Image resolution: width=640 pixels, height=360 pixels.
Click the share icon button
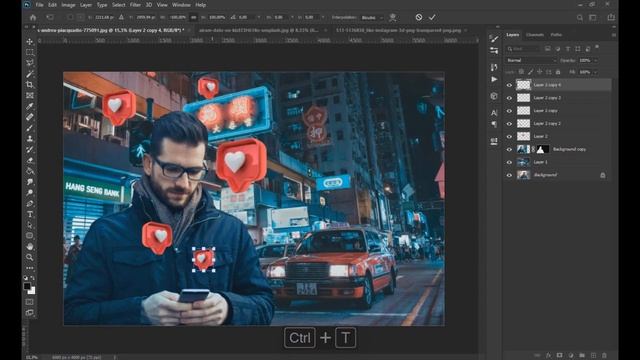[x=611, y=18]
